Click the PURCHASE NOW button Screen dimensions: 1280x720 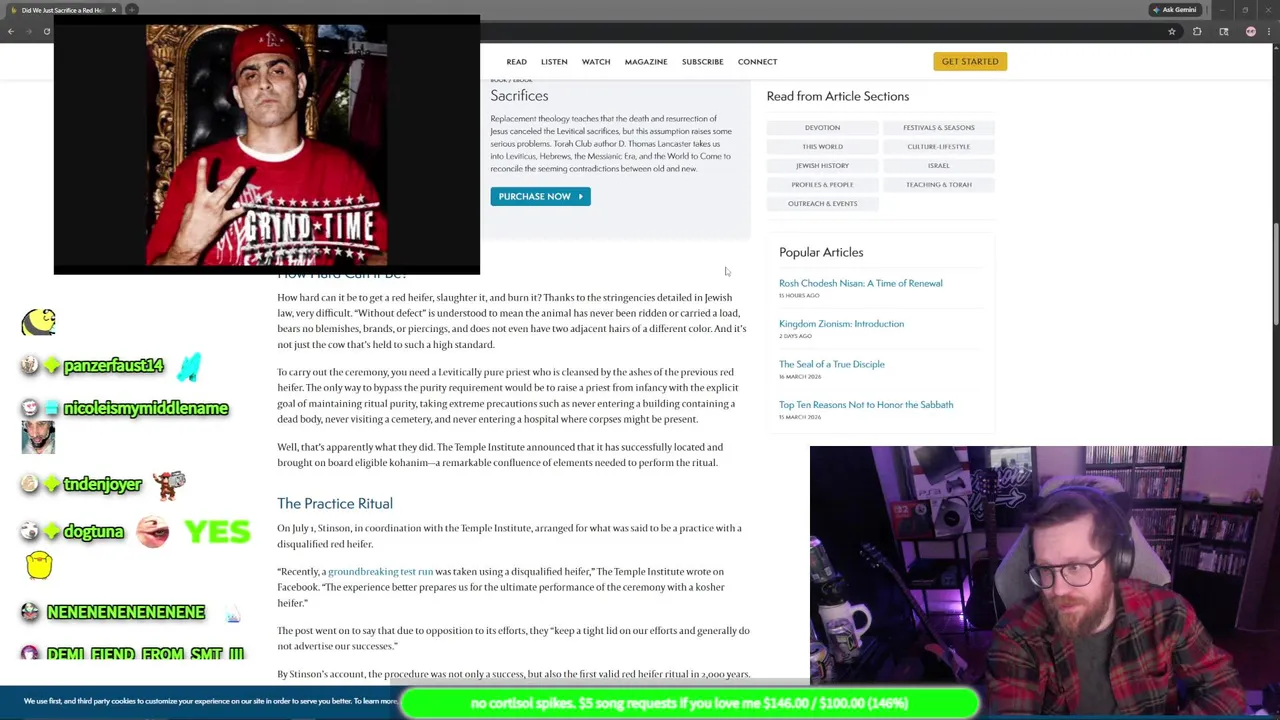tap(540, 196)
